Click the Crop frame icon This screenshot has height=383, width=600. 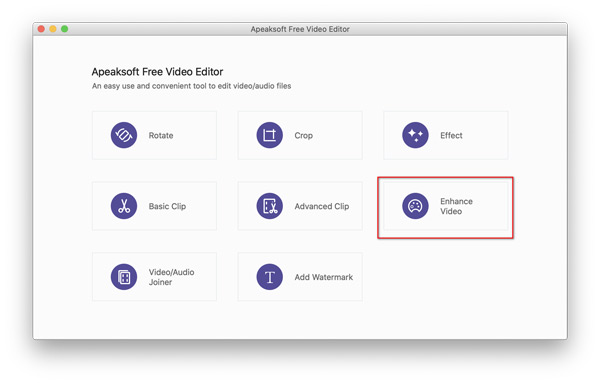coord(269,135)
